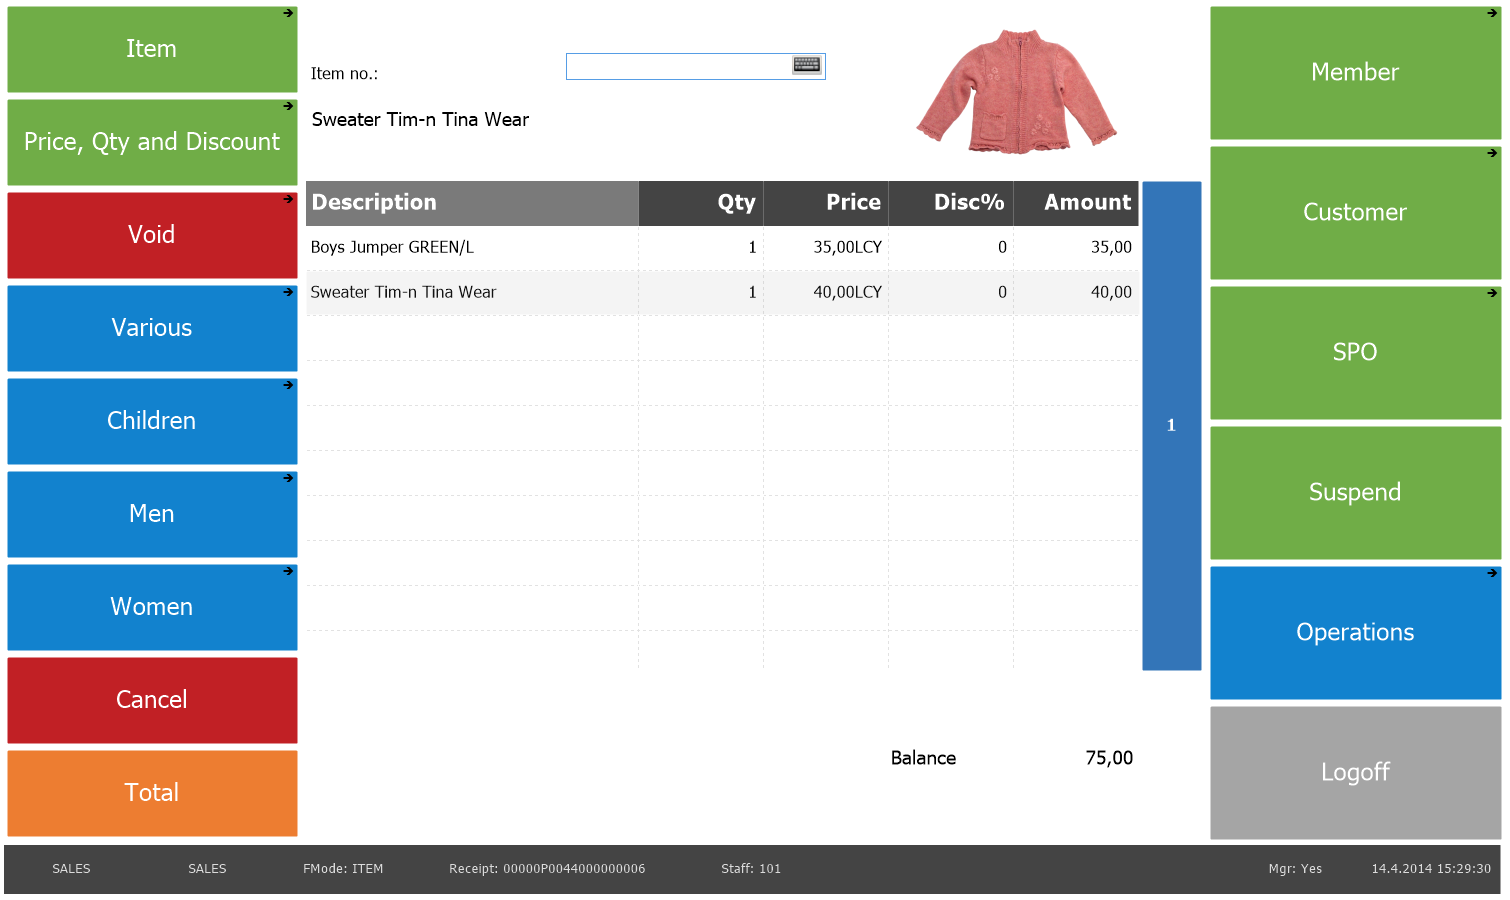
Task: Open the SPO panel
Action: point(1355,353)
